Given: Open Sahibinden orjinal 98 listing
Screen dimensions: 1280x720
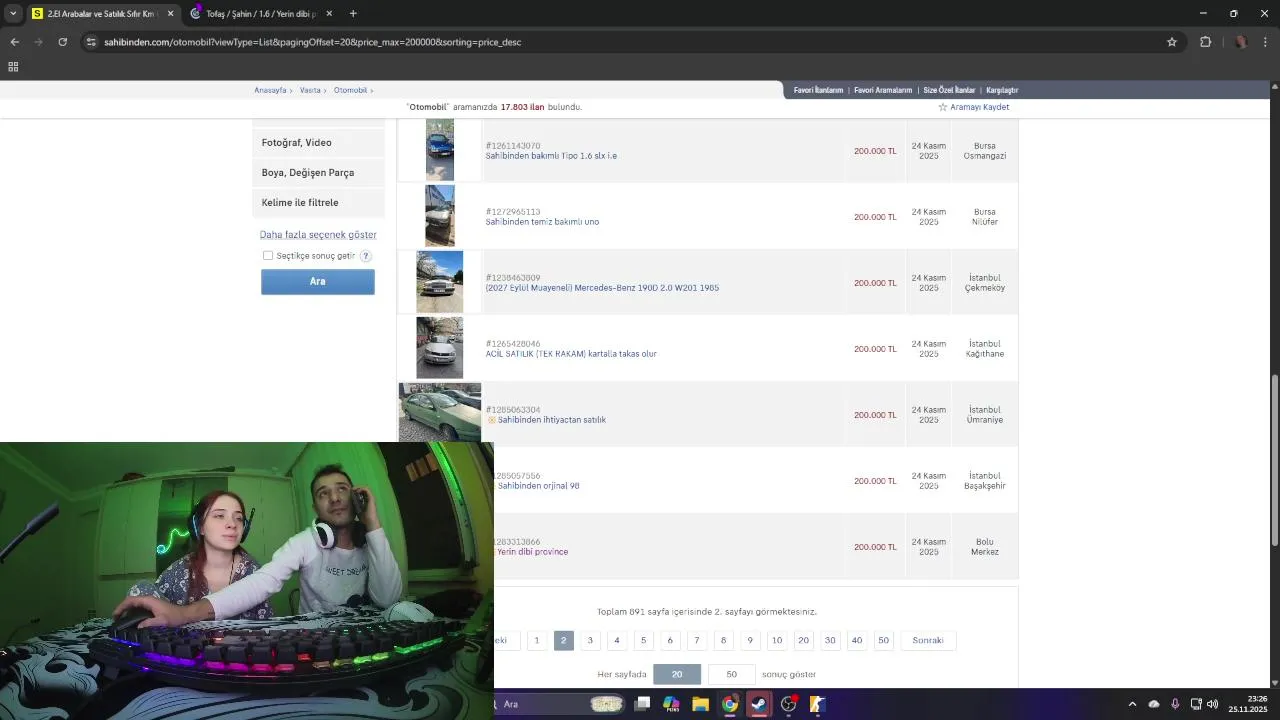Looking at the screenshot, I should coord(538,486).
